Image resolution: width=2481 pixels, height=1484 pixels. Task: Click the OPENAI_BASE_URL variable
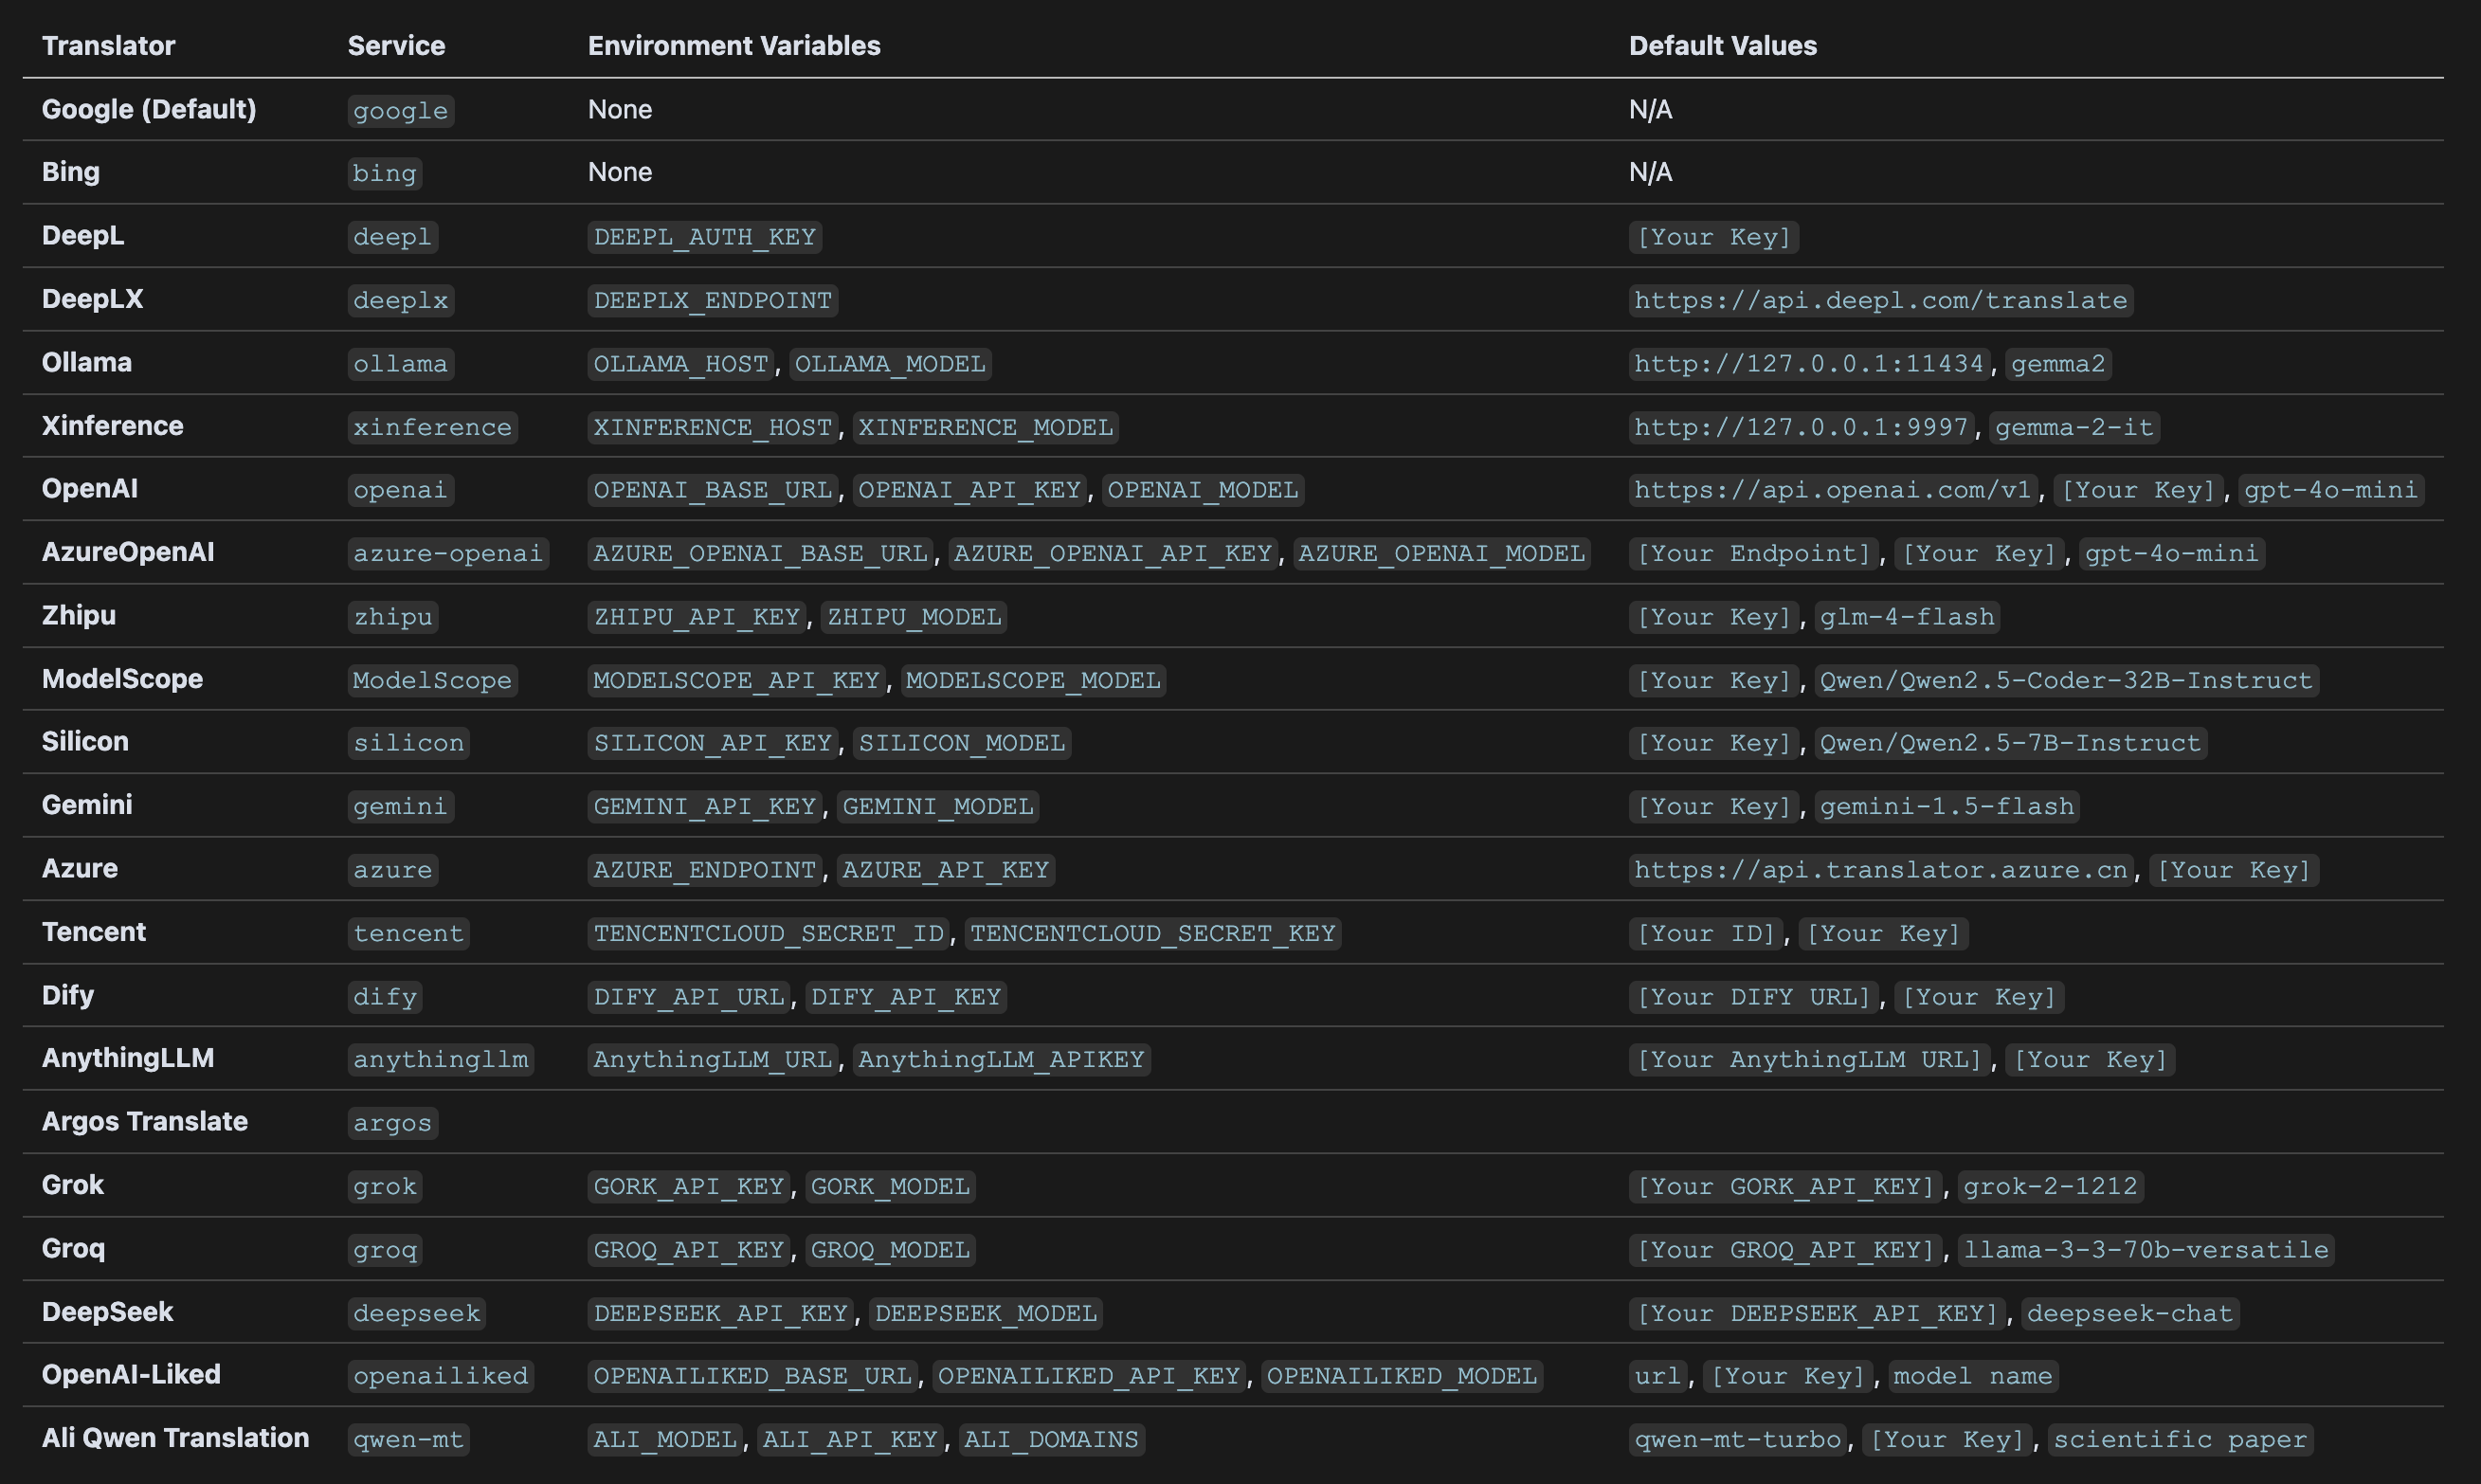point(713,490)
